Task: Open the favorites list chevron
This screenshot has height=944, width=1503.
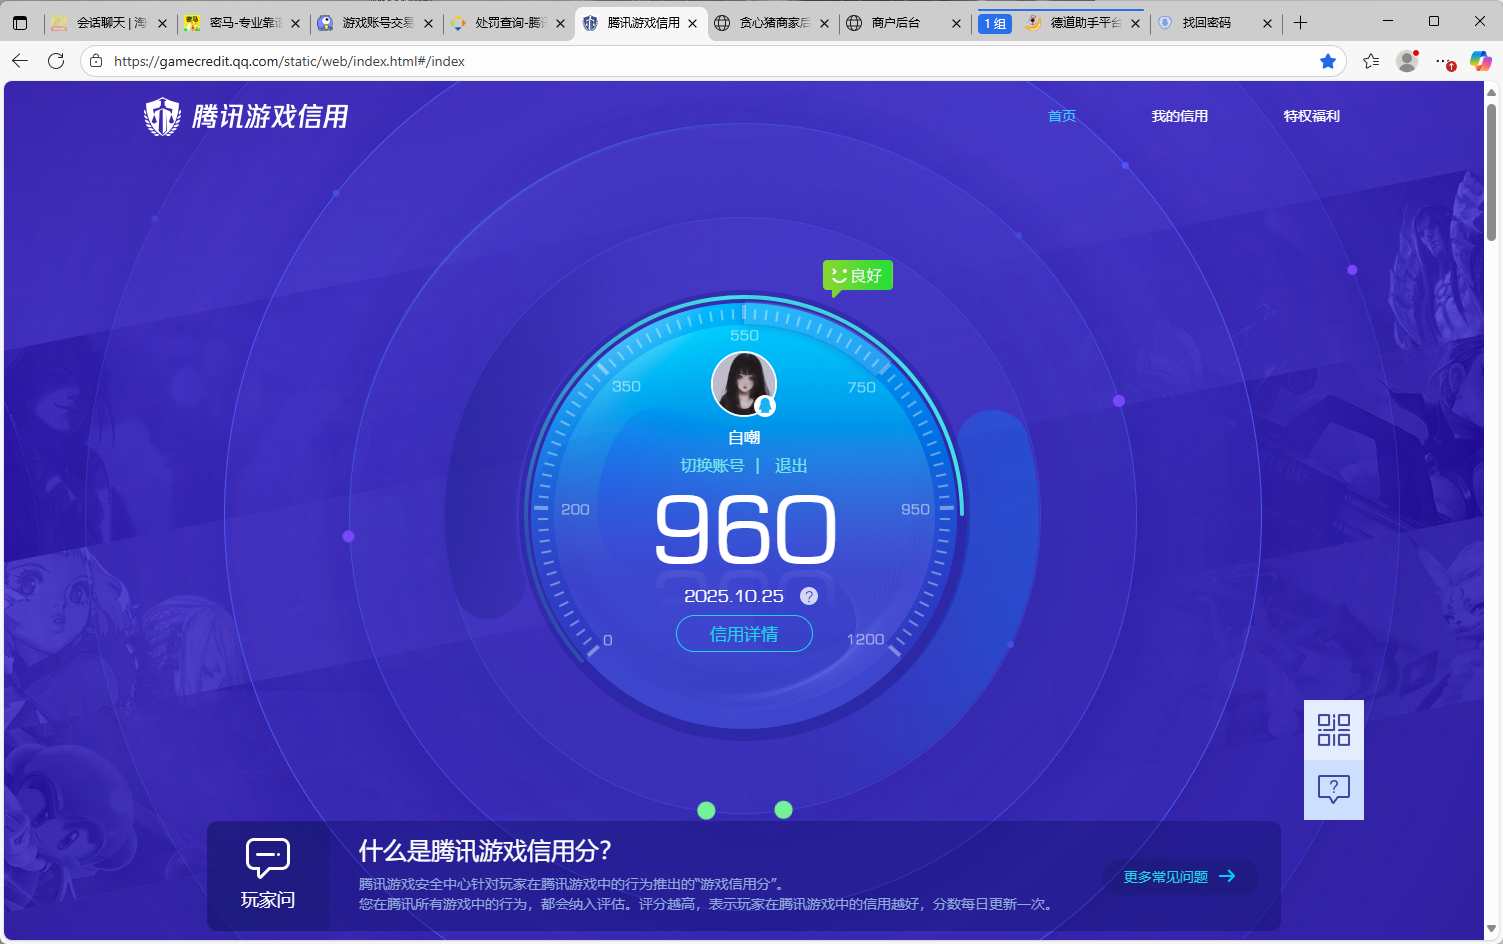Action: point(1370,61)
